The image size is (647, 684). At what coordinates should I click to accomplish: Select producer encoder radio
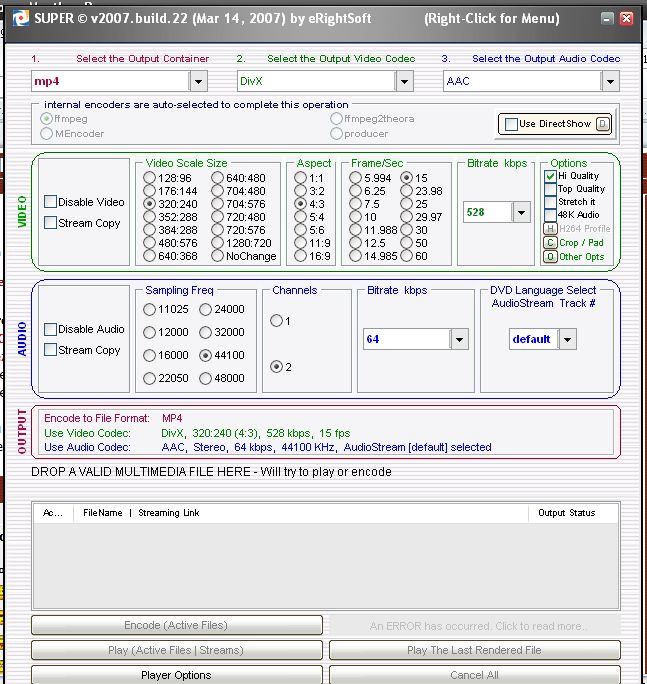point(336,133)
